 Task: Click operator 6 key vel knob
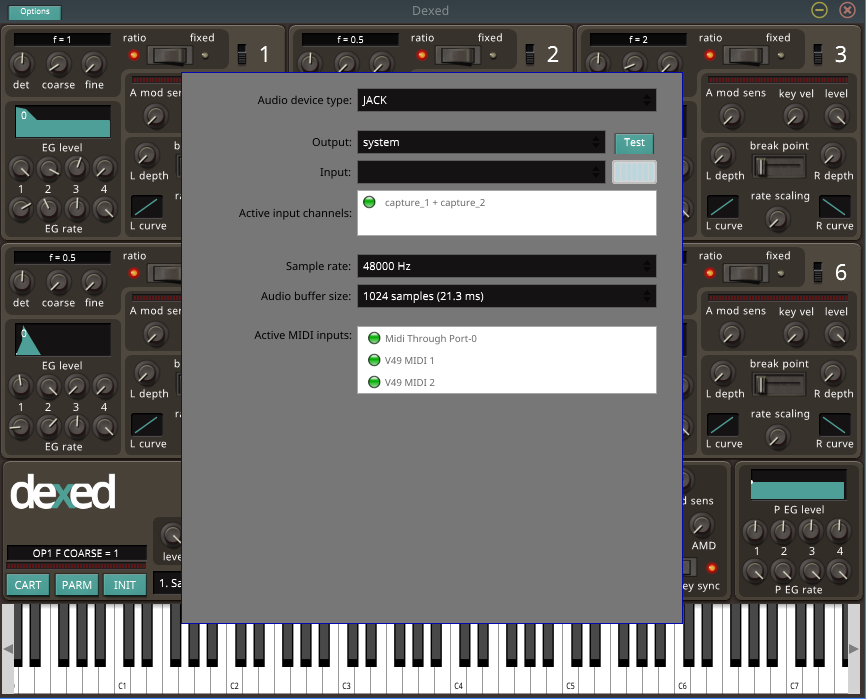[795, 335]
